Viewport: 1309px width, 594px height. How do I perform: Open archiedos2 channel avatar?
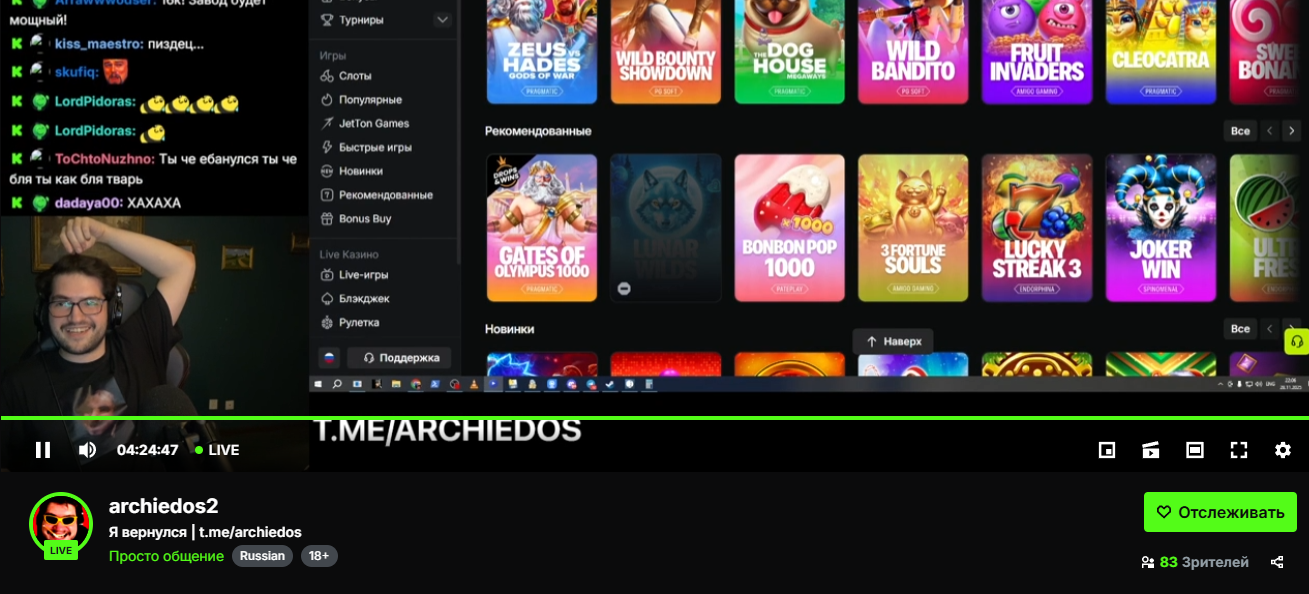(x=61, y=523)
